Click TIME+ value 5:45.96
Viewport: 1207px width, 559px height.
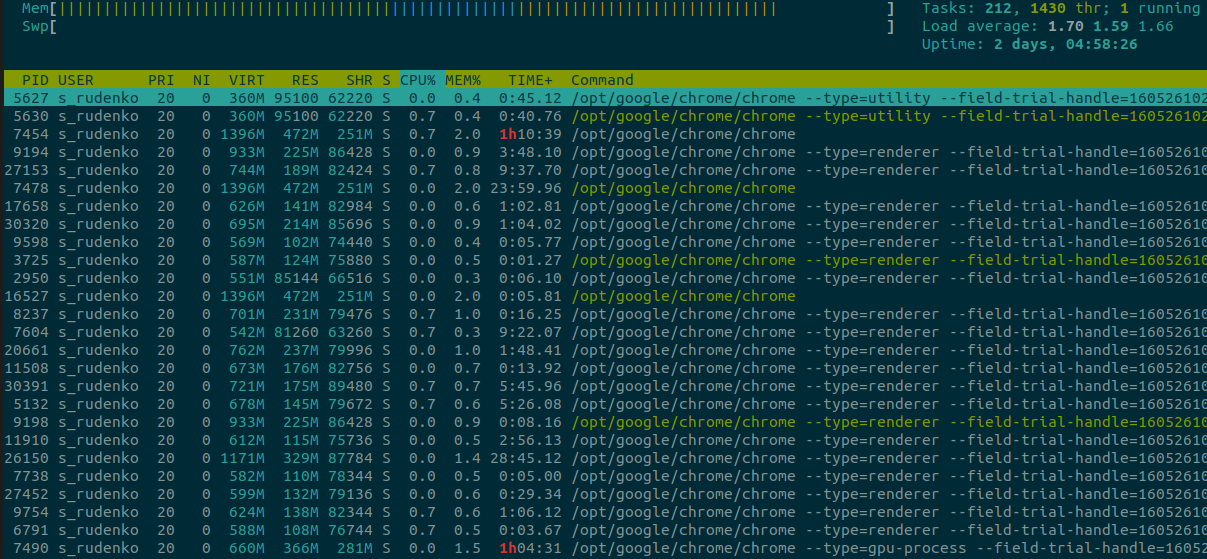coord(530,386)
